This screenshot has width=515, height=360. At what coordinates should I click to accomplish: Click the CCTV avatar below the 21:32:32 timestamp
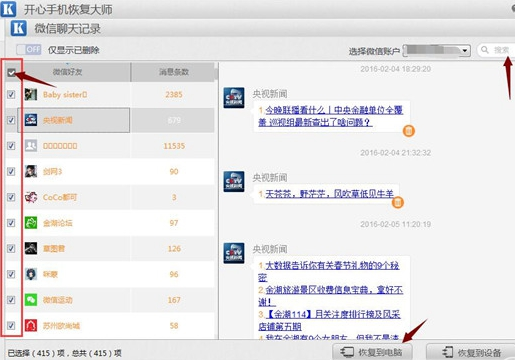point(234,181)
